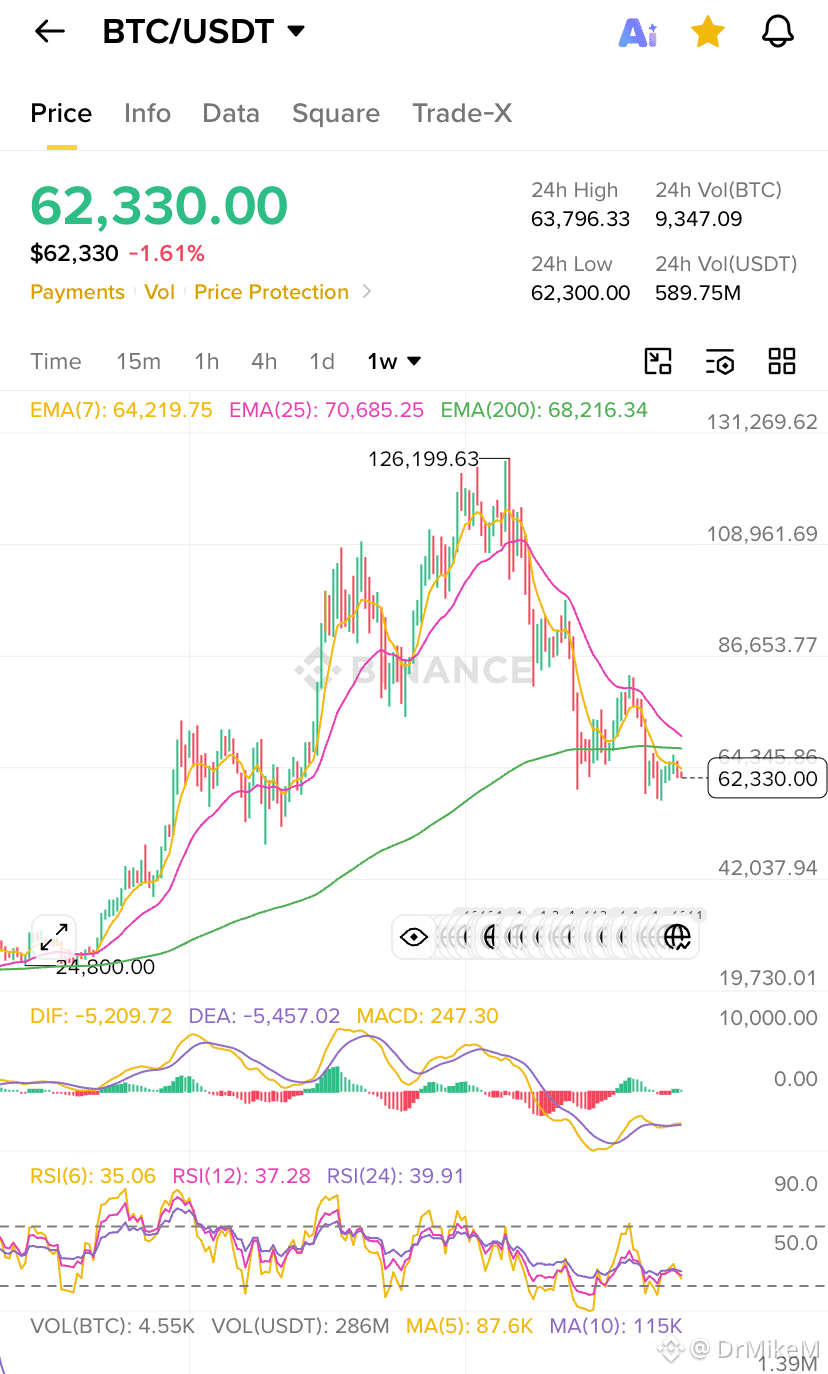Click the 24h Vol(BTC) value 9,347.09
Screen dimensions: 828x1374
(x=699, y=219)
